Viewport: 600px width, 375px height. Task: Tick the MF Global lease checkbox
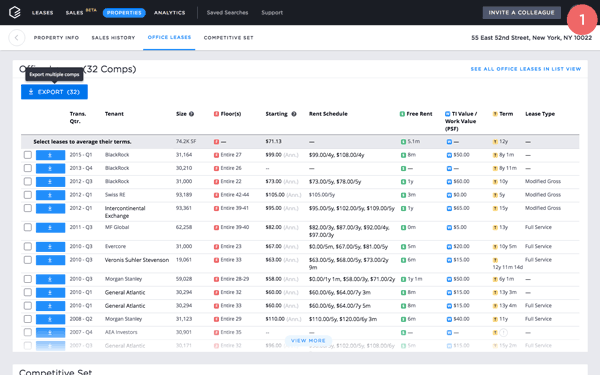(x=28, y=227)
